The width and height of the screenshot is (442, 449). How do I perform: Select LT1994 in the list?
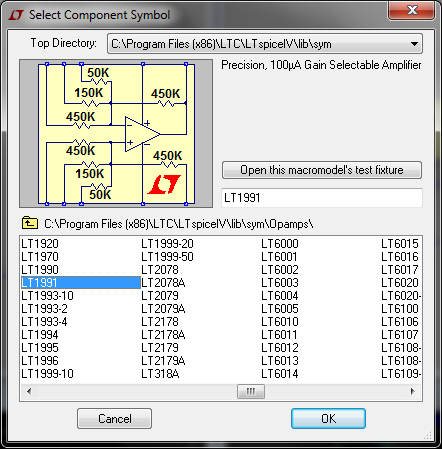40,335
